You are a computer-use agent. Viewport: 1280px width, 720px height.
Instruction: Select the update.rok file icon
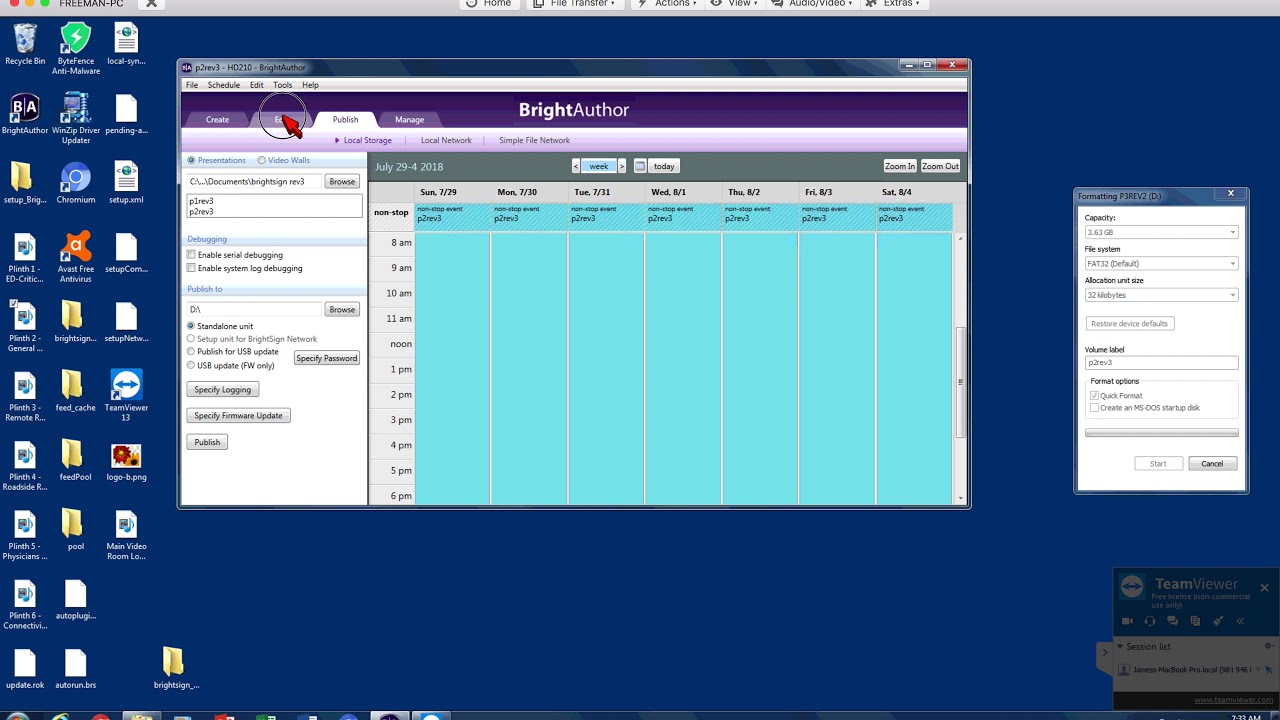(x=25, y=669)
